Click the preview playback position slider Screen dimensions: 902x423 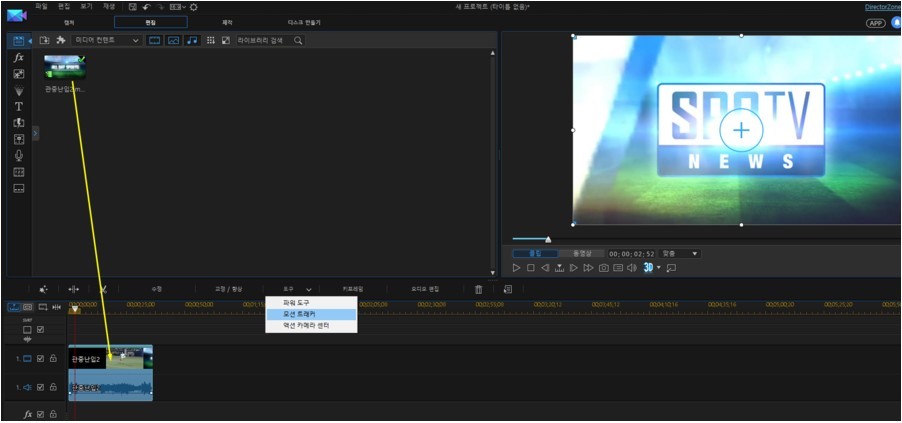pyautogui.click(x=547, y=239)
